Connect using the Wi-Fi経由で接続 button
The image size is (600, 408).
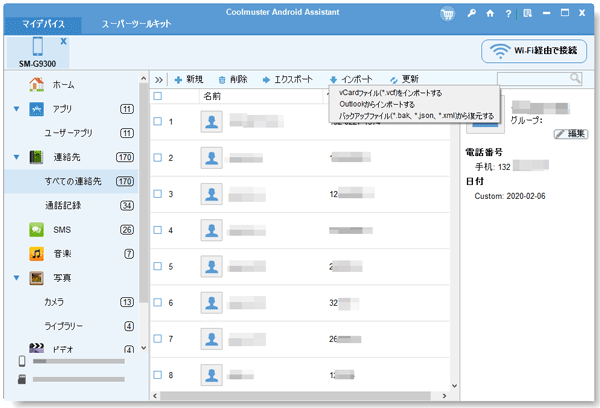pyautogui.click(x=534, y=51)
